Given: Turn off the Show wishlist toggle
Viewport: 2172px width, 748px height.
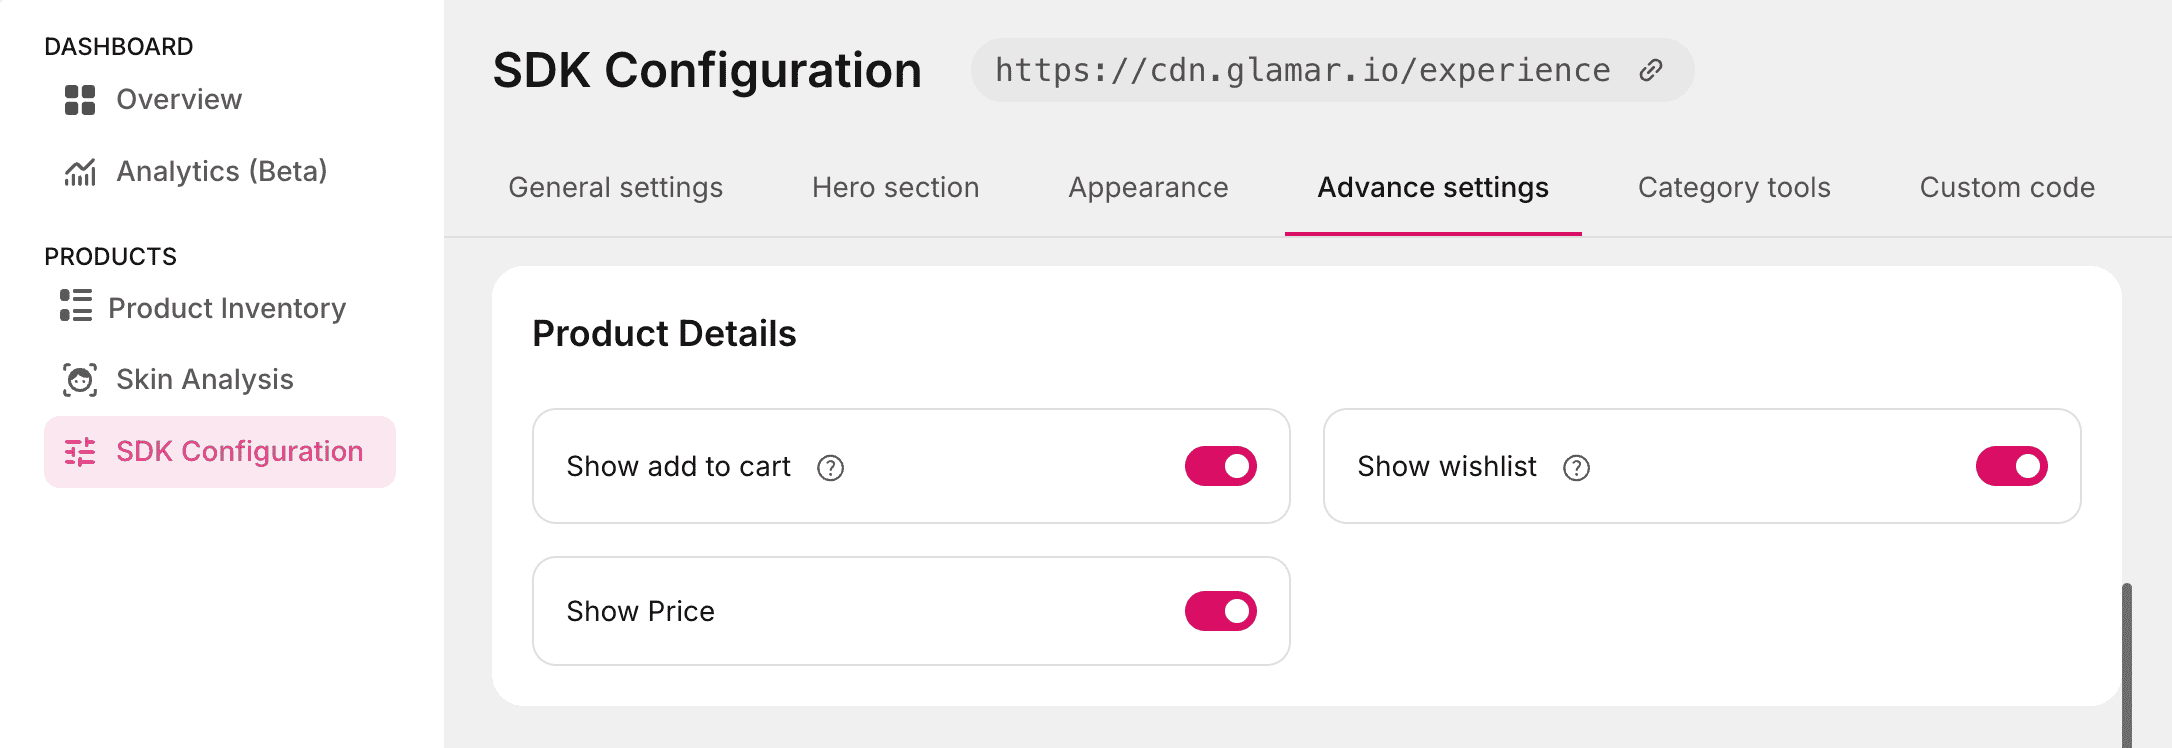Looking at the screenshot, I should [2011, 466].
